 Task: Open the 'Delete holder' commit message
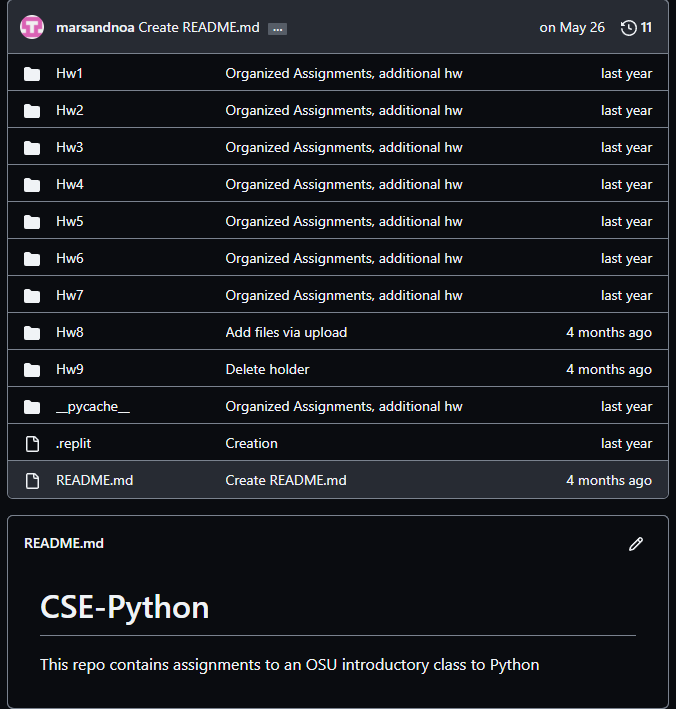click(x=267, y=370)
